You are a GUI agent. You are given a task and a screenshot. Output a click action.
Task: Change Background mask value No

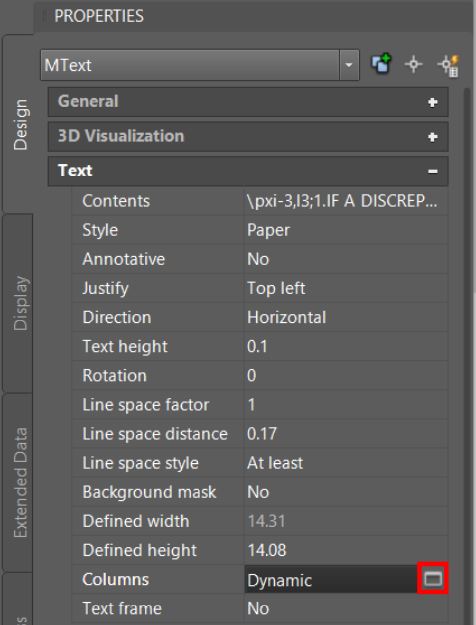pyautogui.click(x=346, y=492)
